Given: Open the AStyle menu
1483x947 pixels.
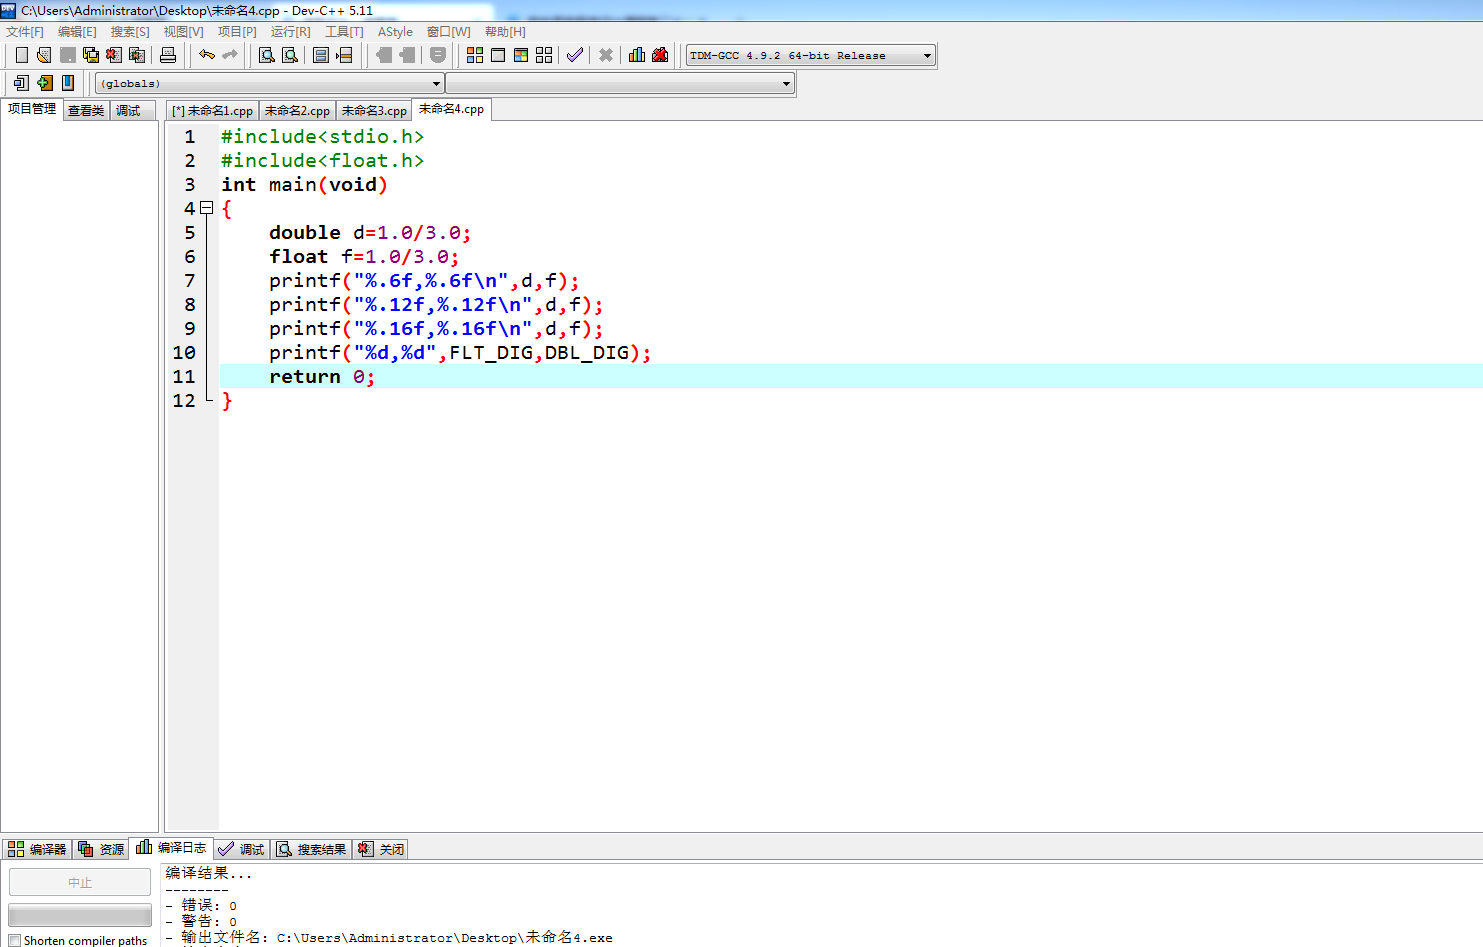Looking at the screenshot, I should pos(395,32).
